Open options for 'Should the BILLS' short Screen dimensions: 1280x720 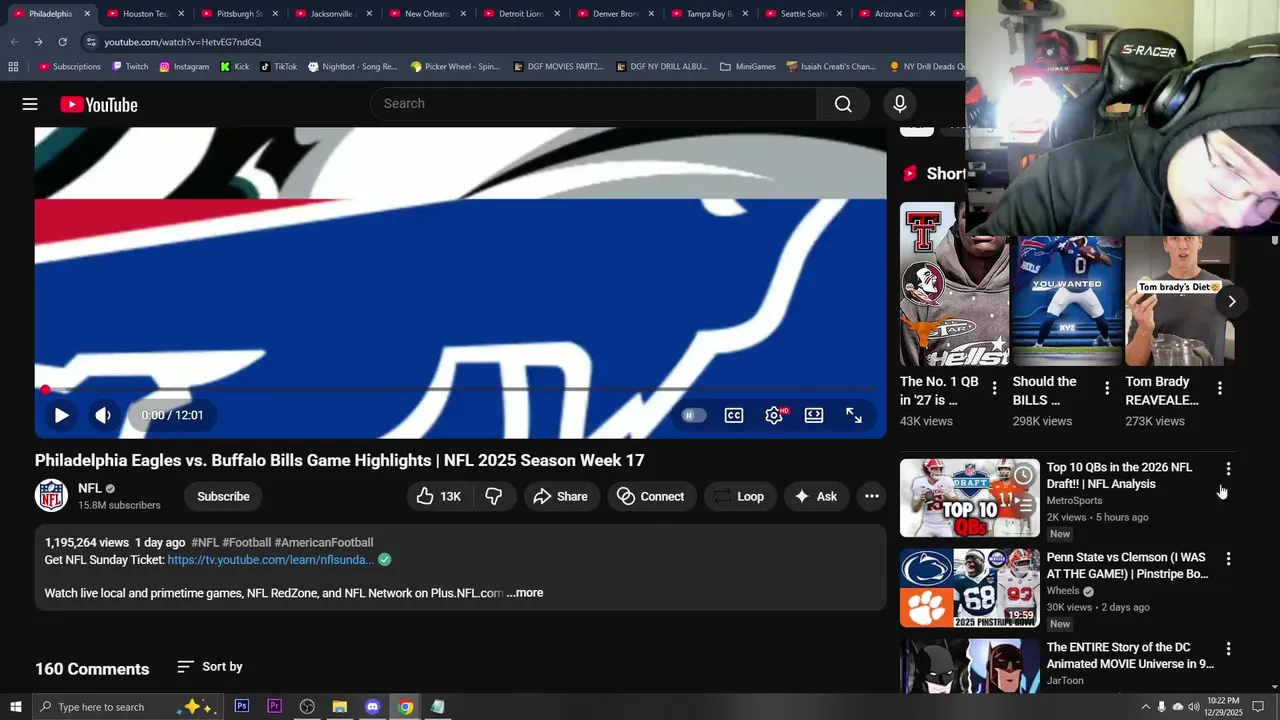pos(1107,388)
